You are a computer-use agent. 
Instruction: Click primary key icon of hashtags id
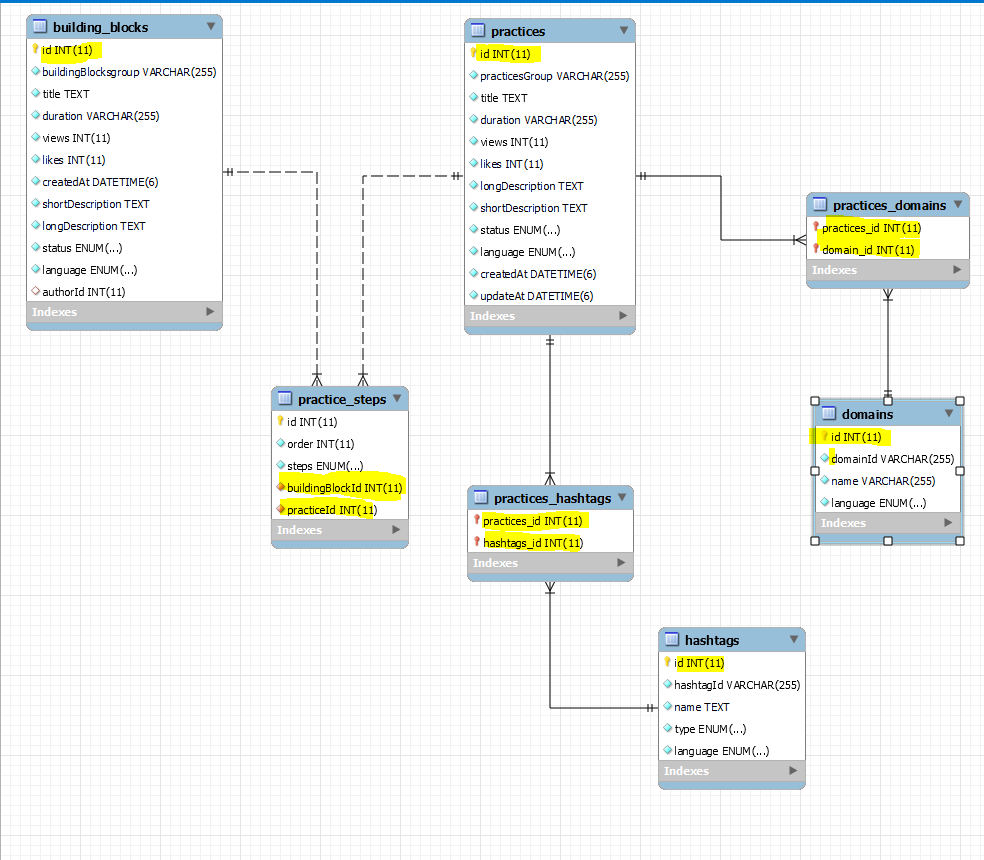pos(667,663)
